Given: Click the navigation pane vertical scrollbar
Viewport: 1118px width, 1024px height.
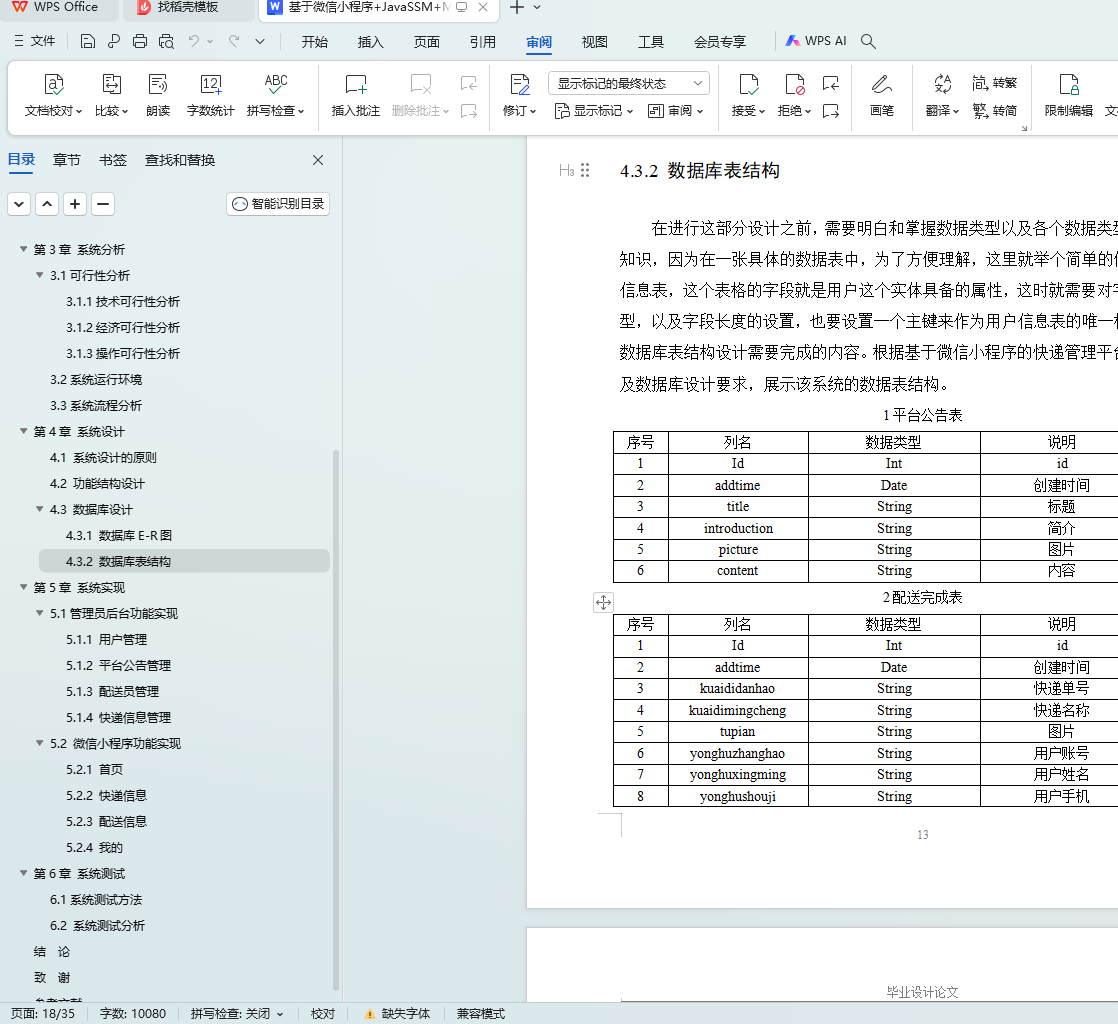Looking at the screenshot, I should click(x=336, y=720).
